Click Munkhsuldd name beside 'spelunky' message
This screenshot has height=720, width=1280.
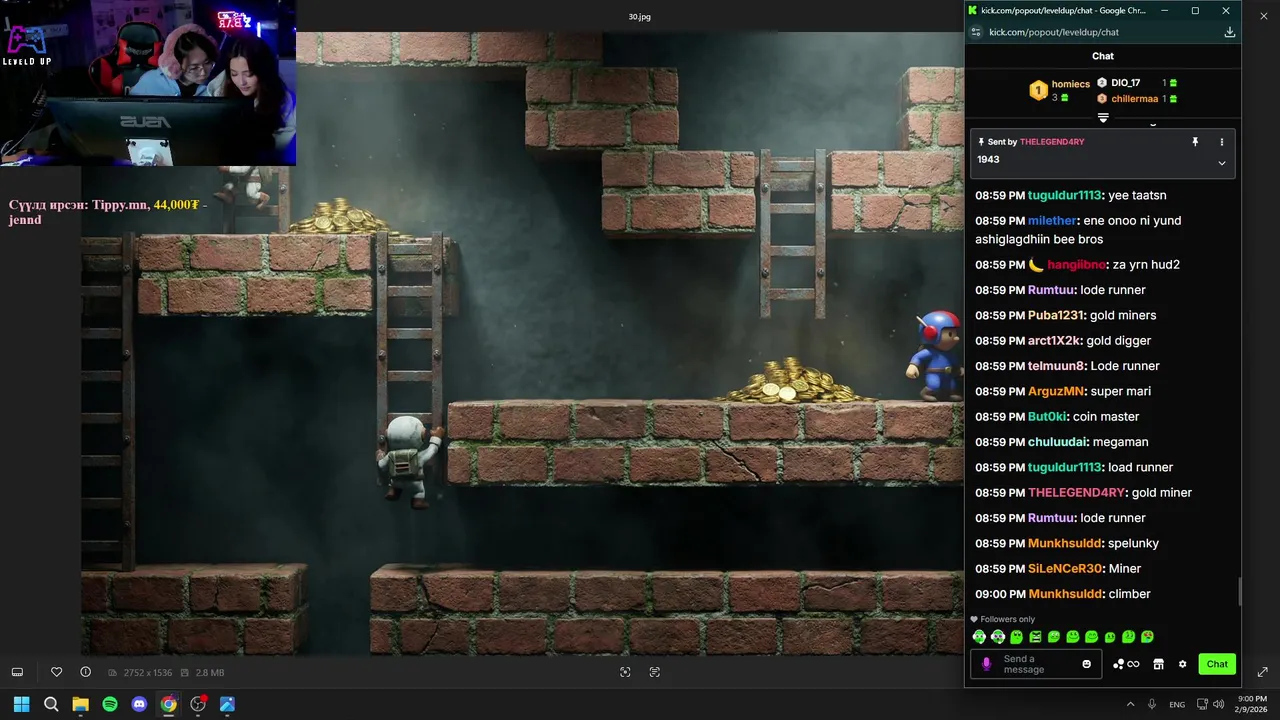[1065, 544]
